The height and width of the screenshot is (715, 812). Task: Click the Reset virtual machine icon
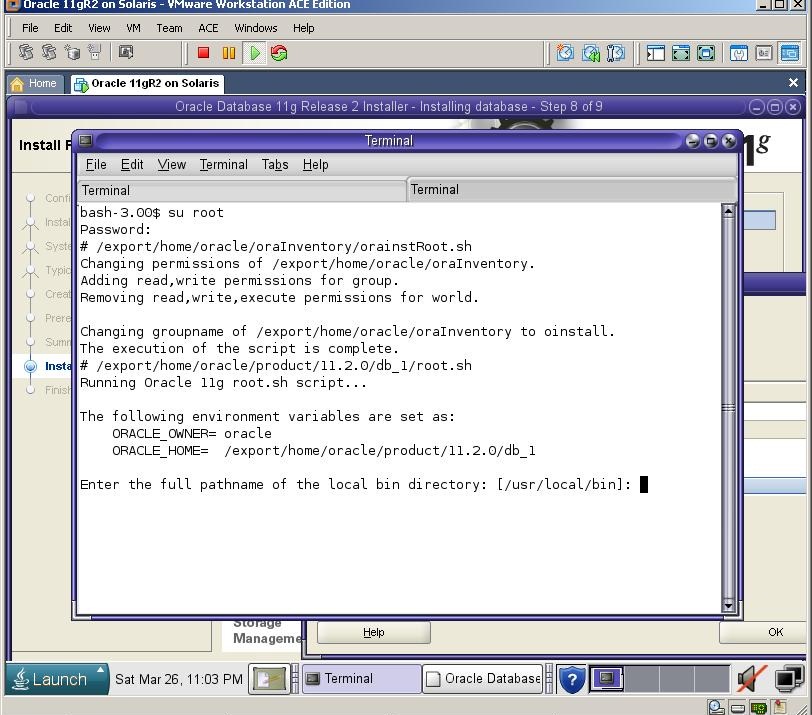279,52
